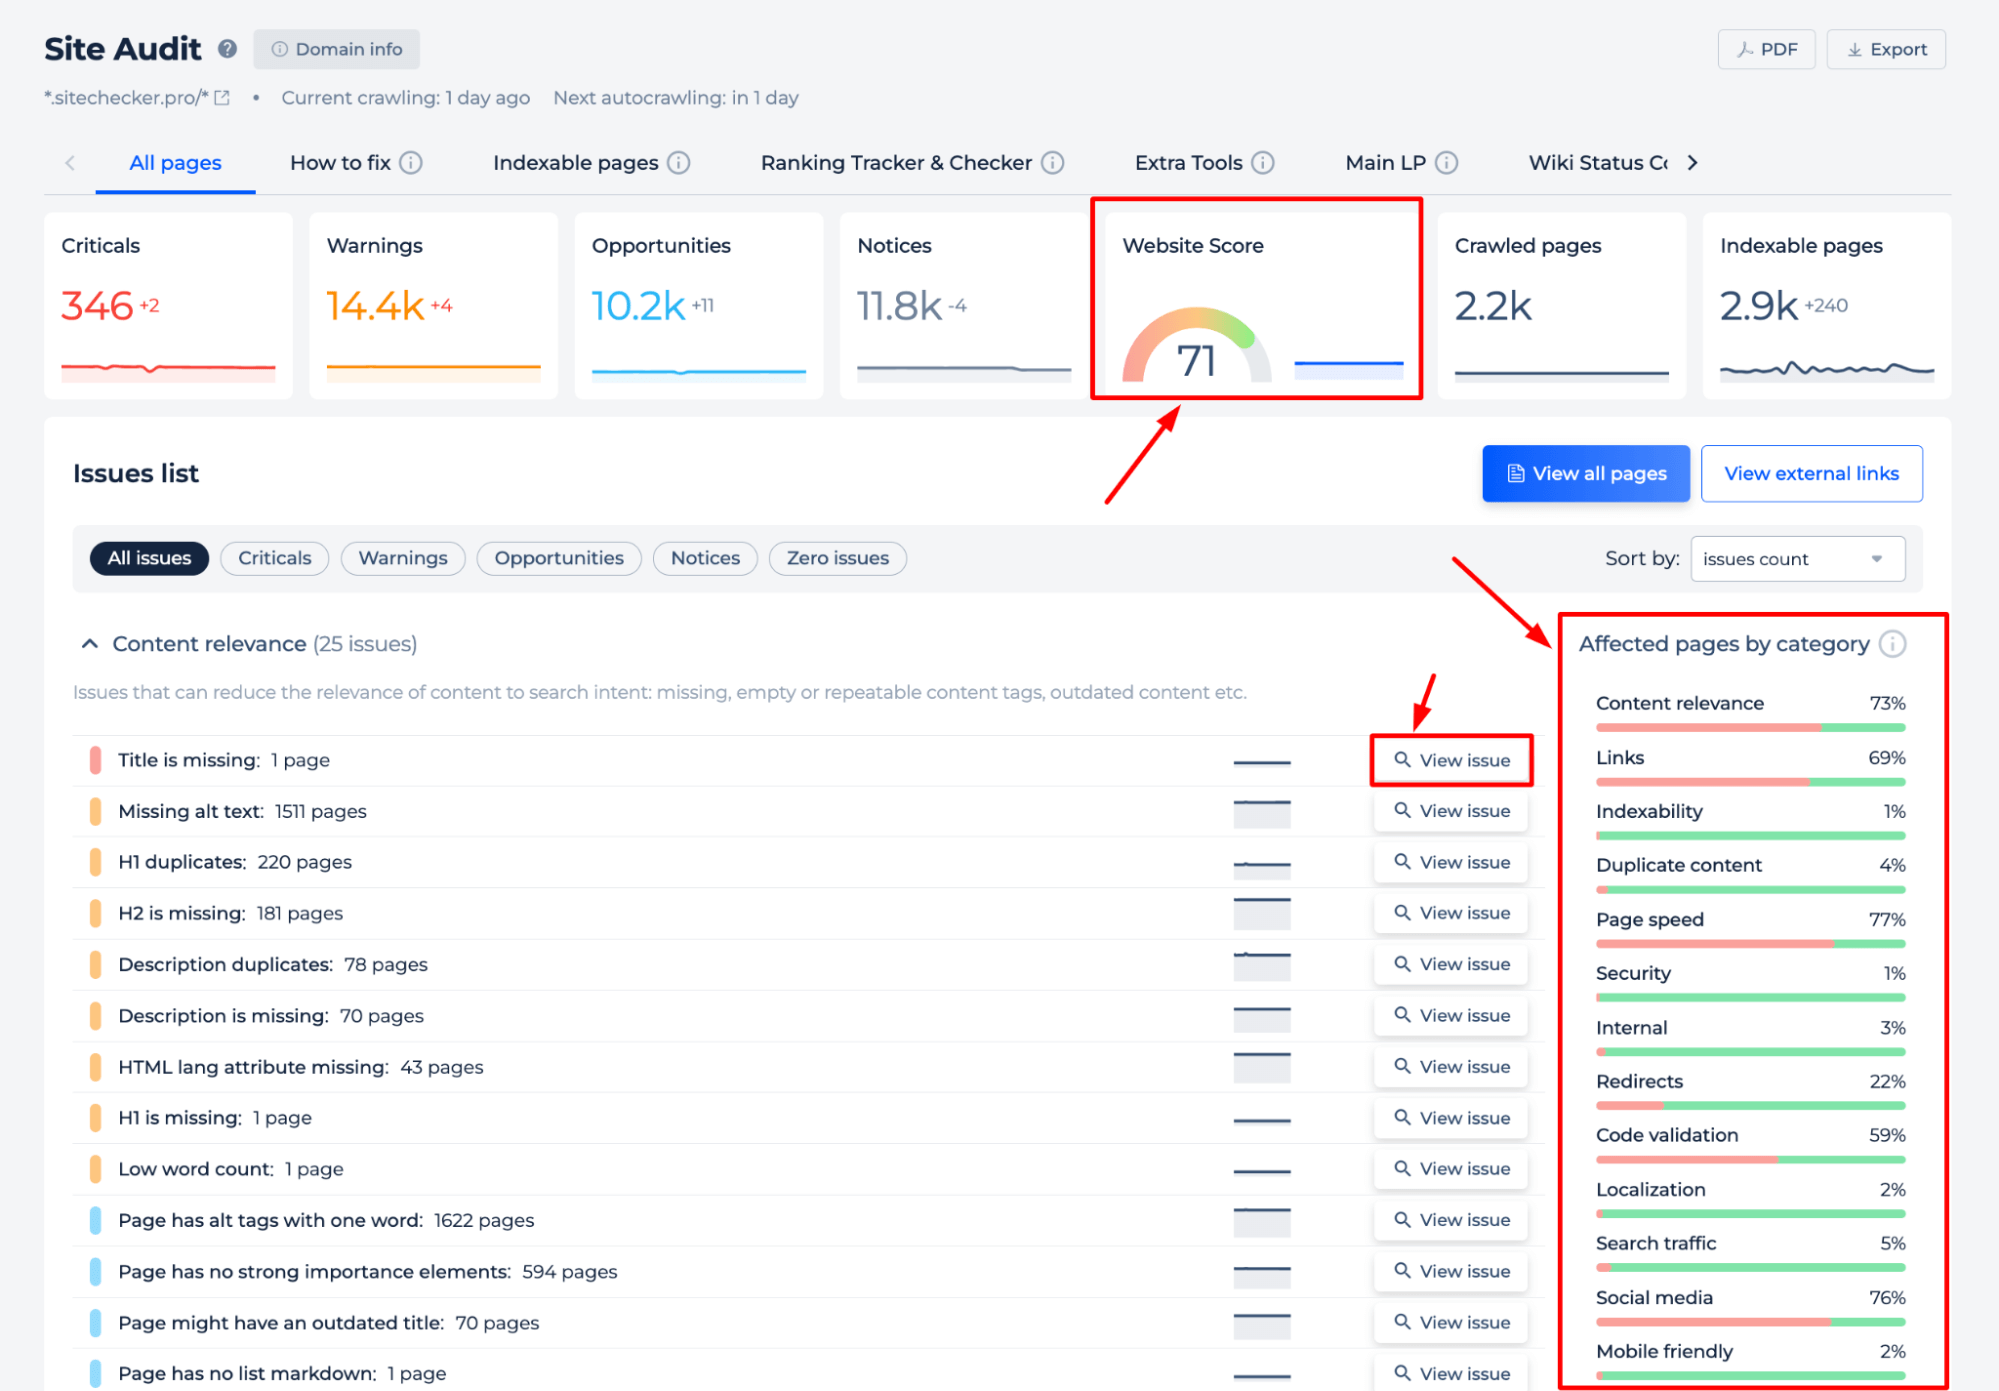Click the Domain info button

pos(336,49)
